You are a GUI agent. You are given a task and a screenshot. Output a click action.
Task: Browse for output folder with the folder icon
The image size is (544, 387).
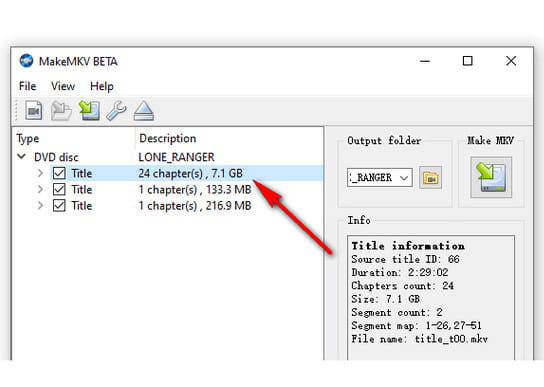coord(430,177)
